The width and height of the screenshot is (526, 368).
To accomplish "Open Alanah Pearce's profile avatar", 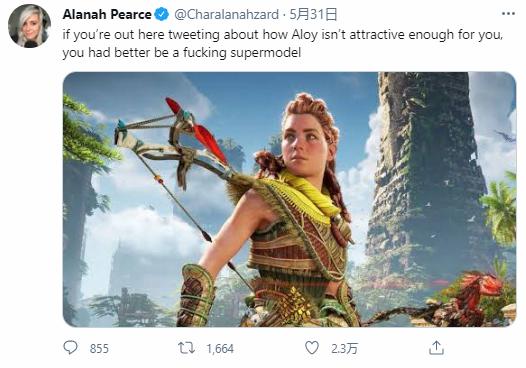I will point(30,26).
